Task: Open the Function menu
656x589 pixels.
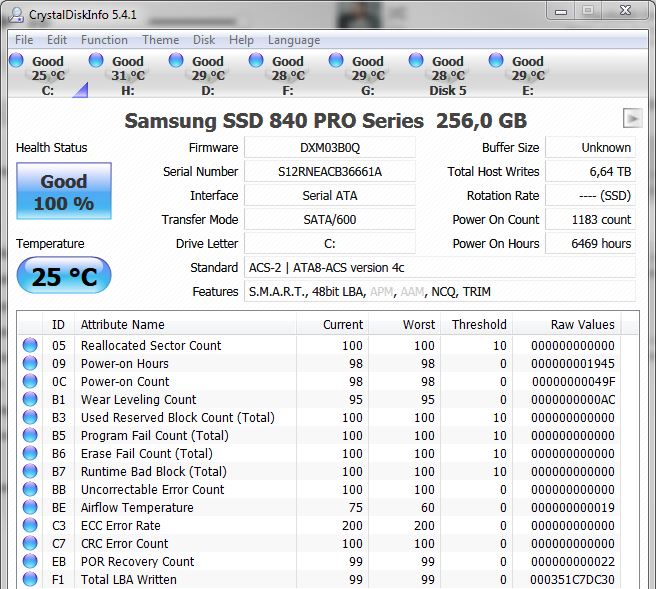Action: [x=104, y=40]
